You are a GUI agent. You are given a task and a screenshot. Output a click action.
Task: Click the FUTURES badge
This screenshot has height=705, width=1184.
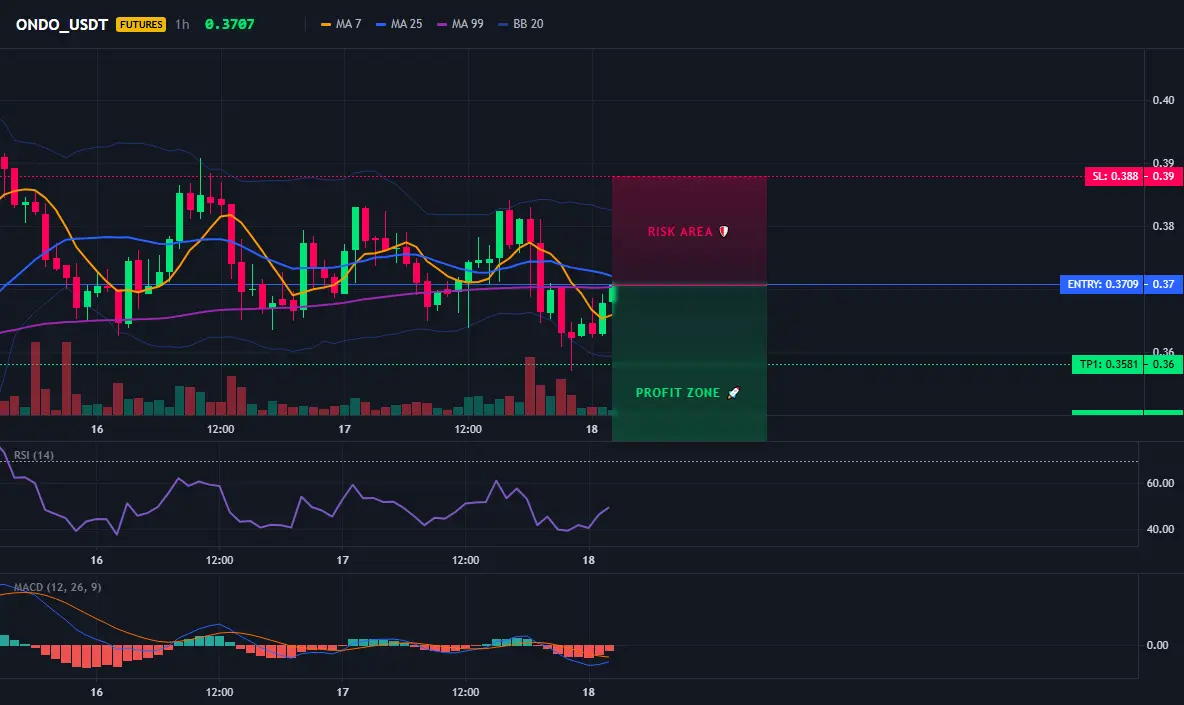(x=141, y=24)
